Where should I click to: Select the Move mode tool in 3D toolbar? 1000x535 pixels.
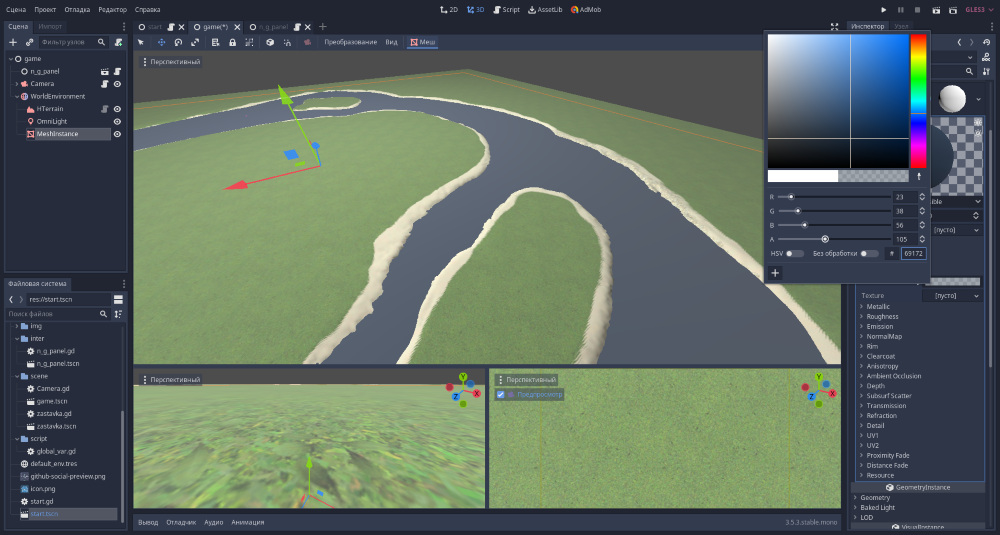coord(160,42)
